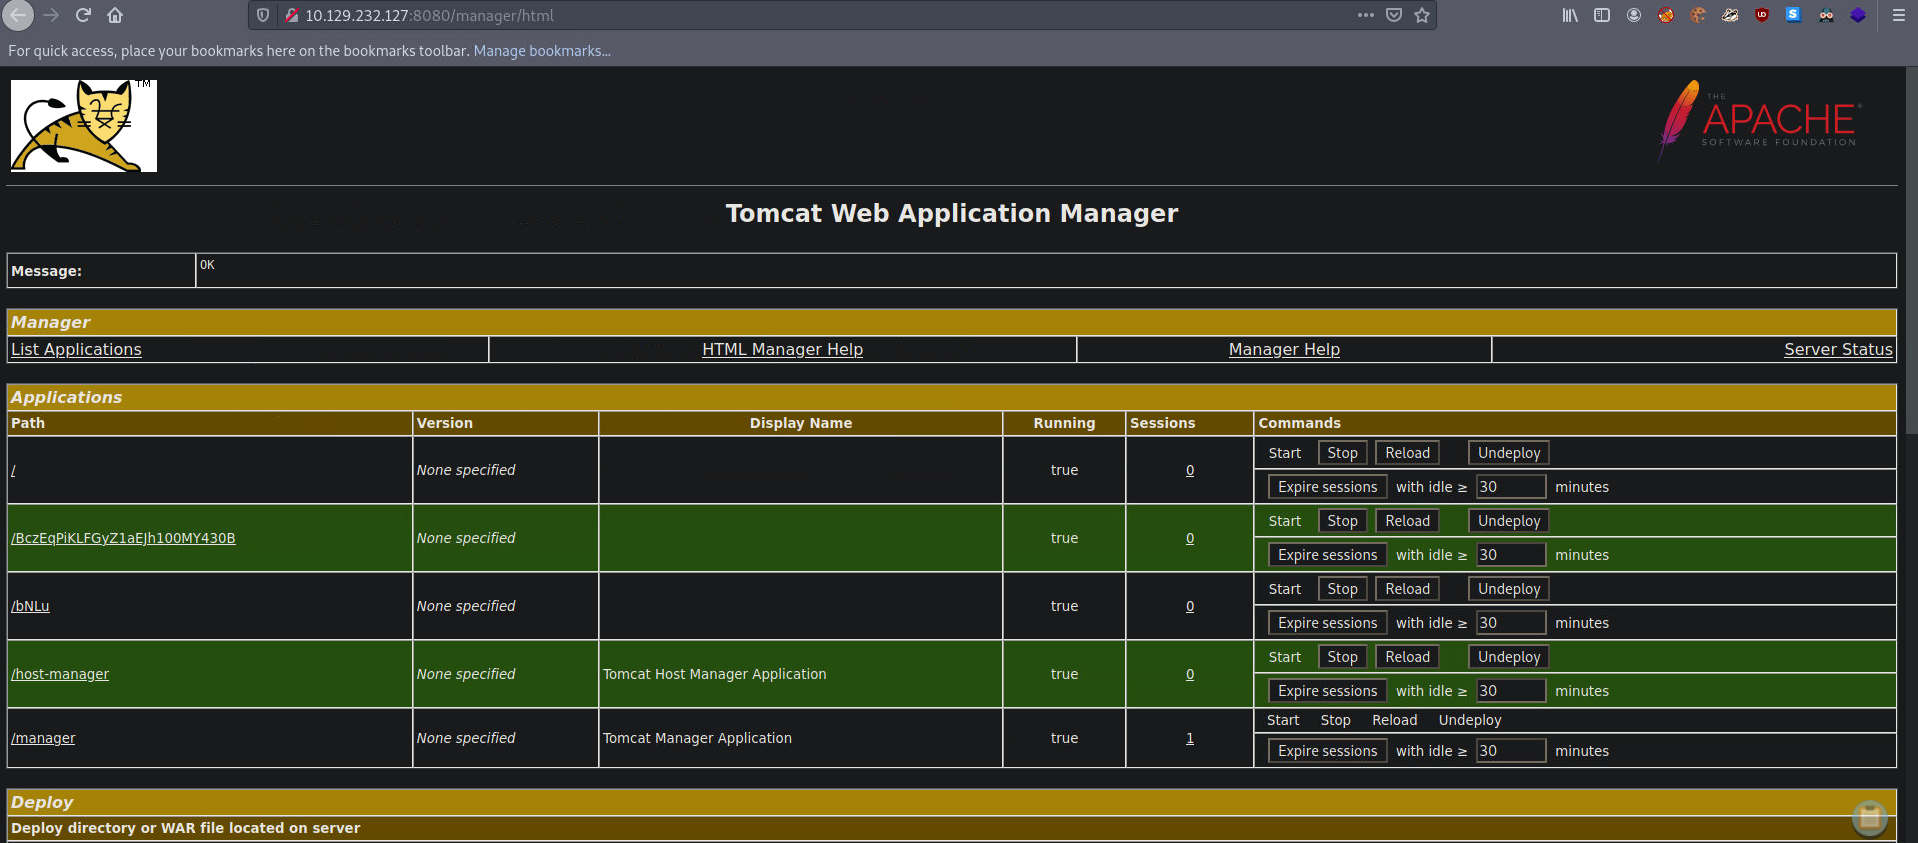This screenshot has height=843, width=1918.
Task: Stop the /host-manager application
Action: 1342,657
